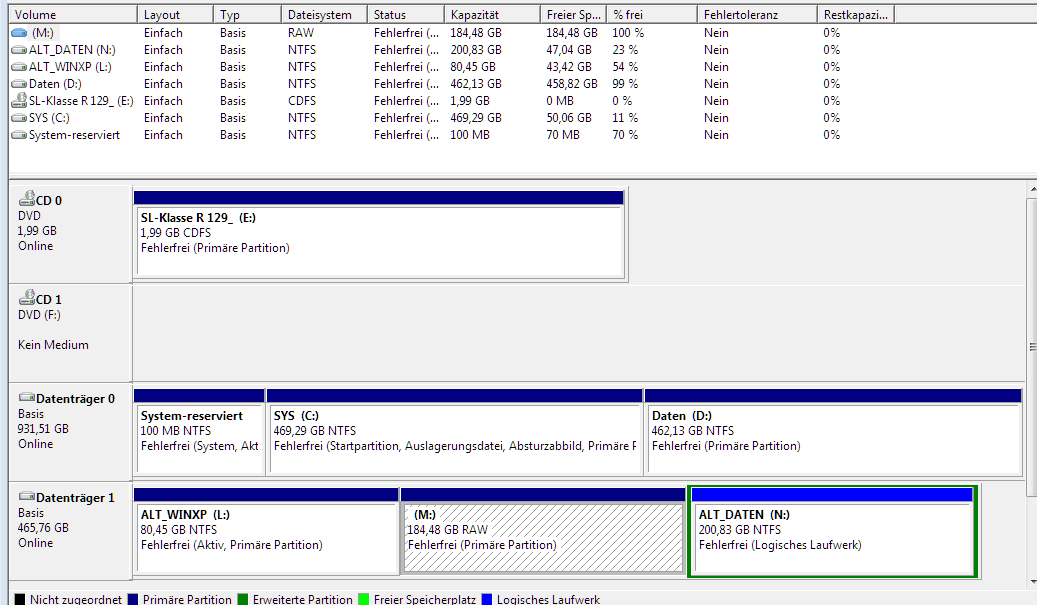The width and height of the screenshot is (1037, 605).
Task: Click the 47,04 GB free space cell
Action: pos(569,50)
